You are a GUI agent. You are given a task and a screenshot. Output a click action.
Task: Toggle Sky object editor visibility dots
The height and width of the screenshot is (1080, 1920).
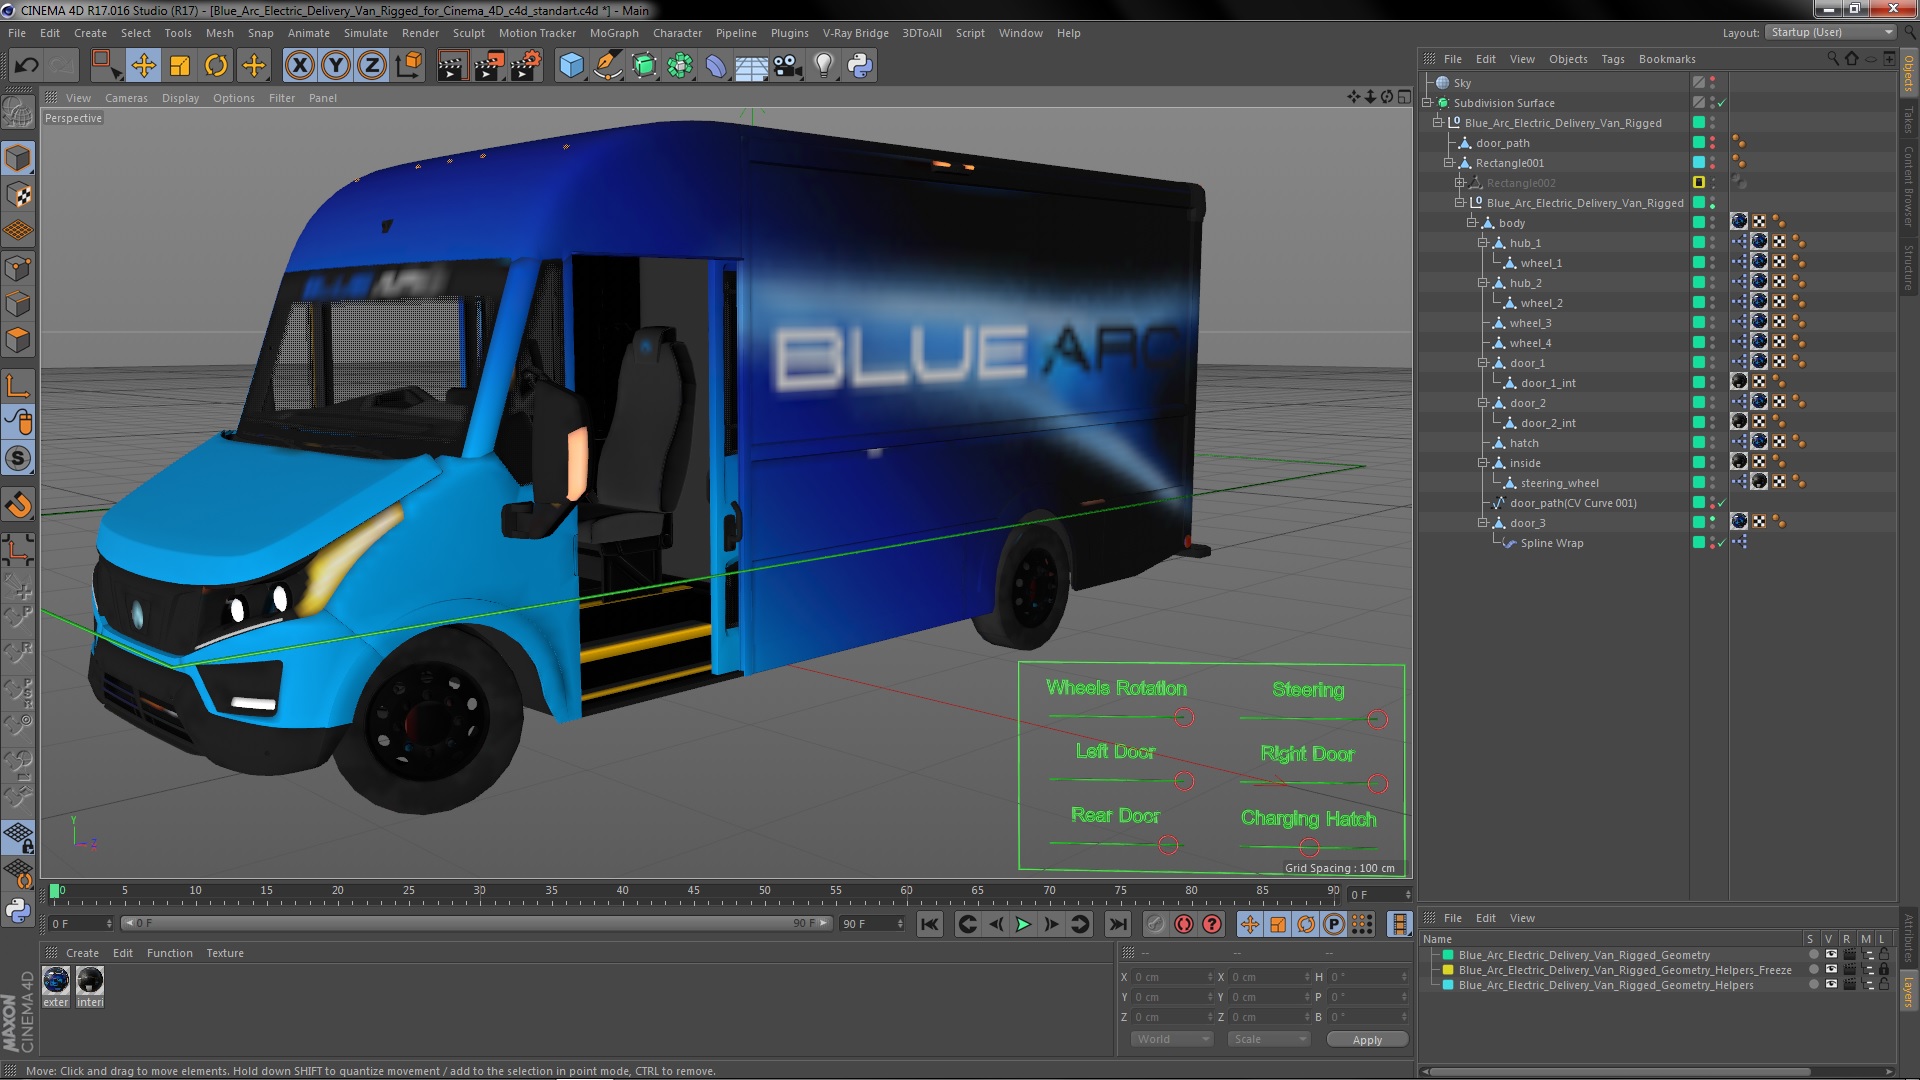coord(1712,83)
